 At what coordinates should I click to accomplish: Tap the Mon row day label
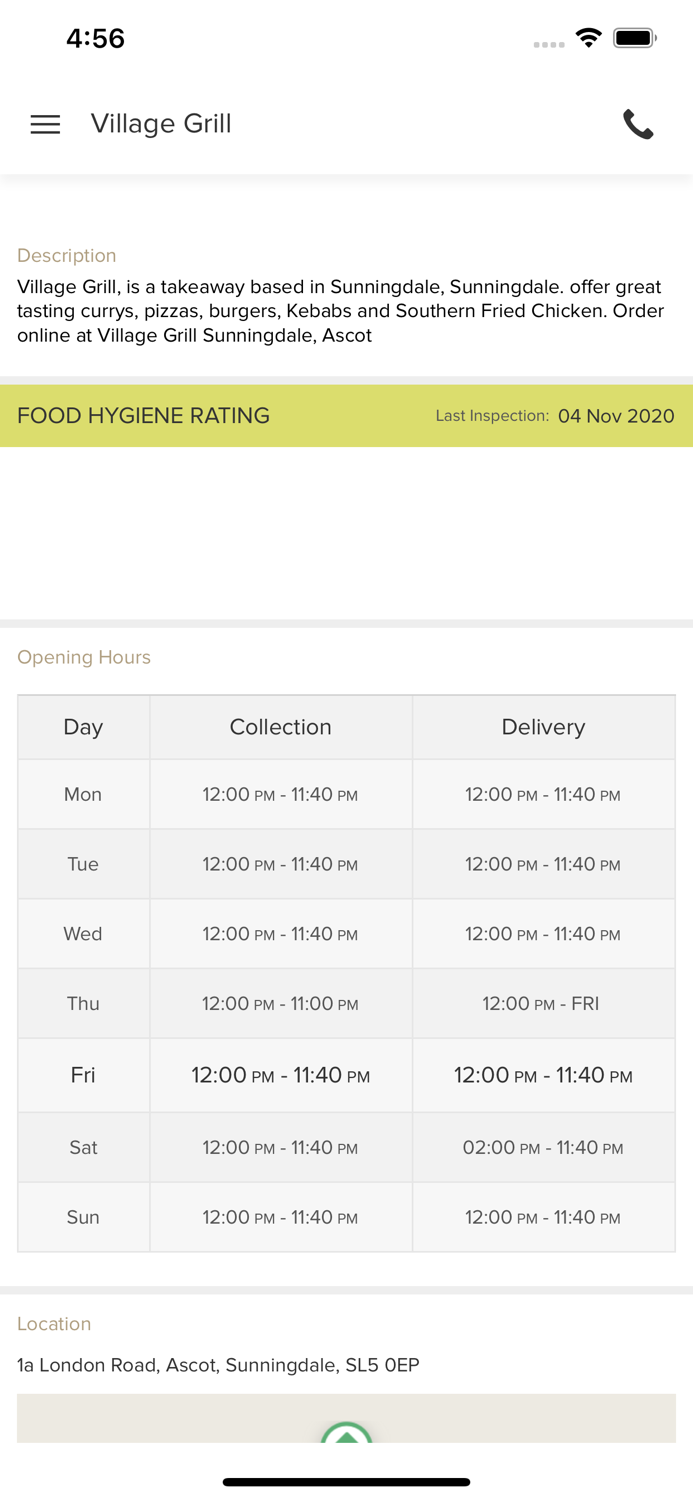click(x=83, y=795)
